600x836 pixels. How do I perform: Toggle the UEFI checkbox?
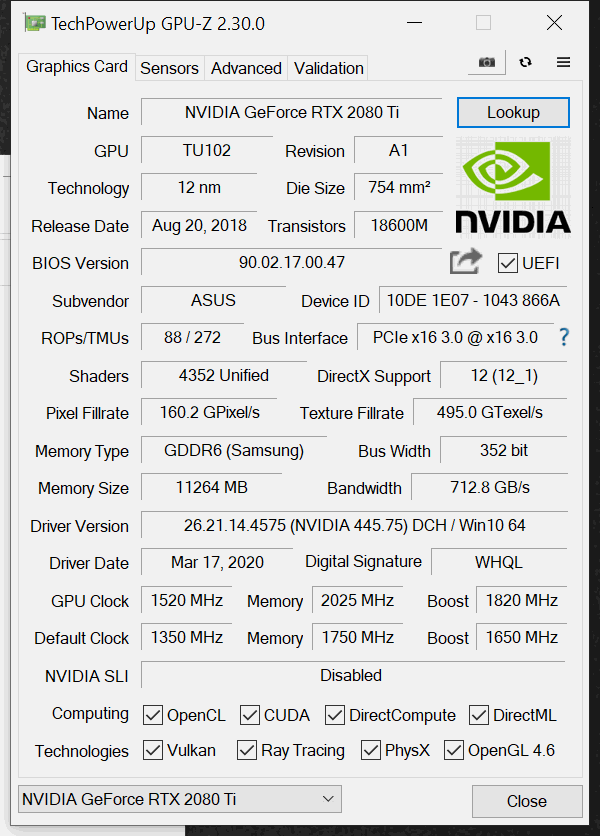[x=507, y=263]
